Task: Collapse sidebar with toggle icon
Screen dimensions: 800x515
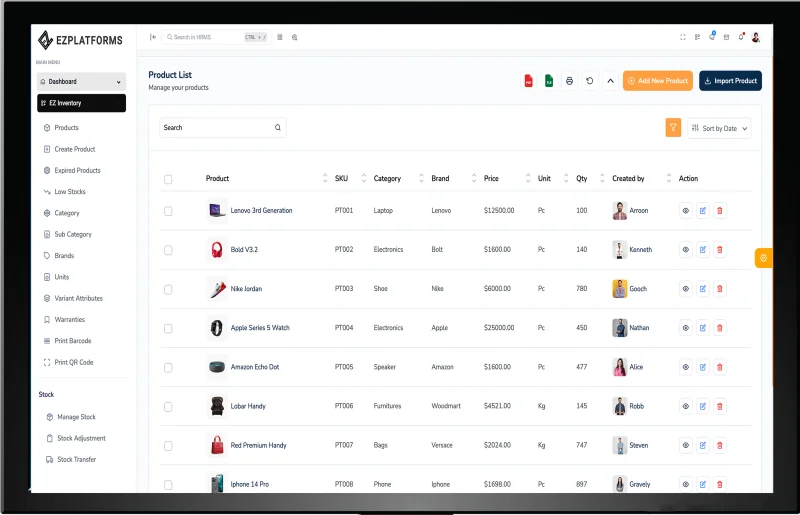Action: 153,37
